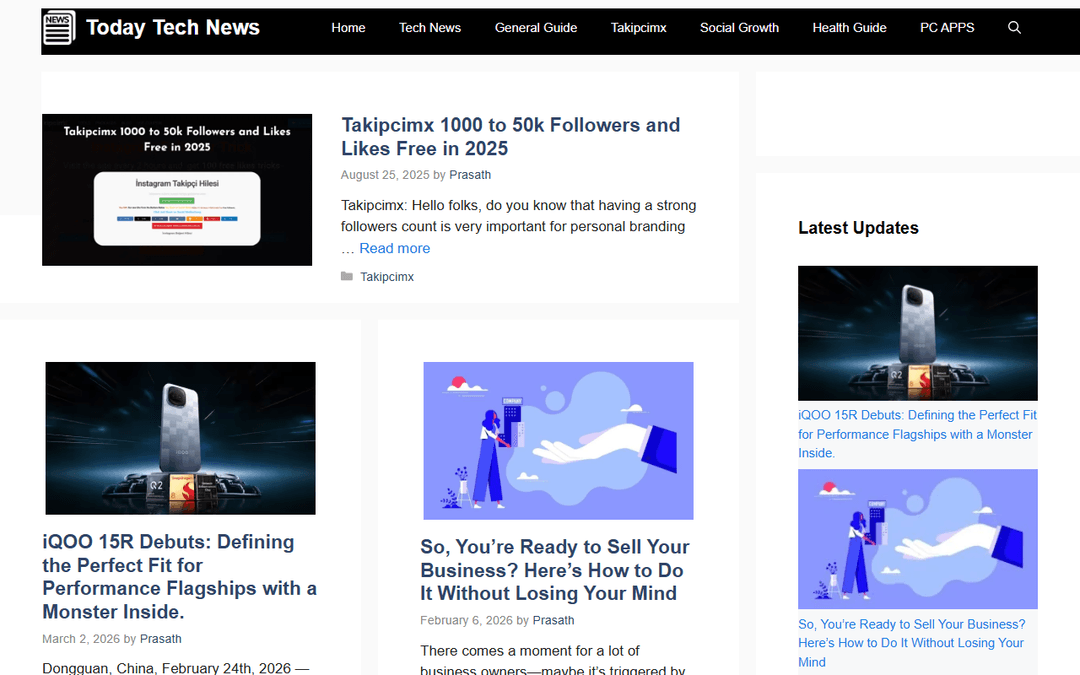Open the PC APPS menu
The width and height of the screenshot is (1080, 675).
coord(947,28)
